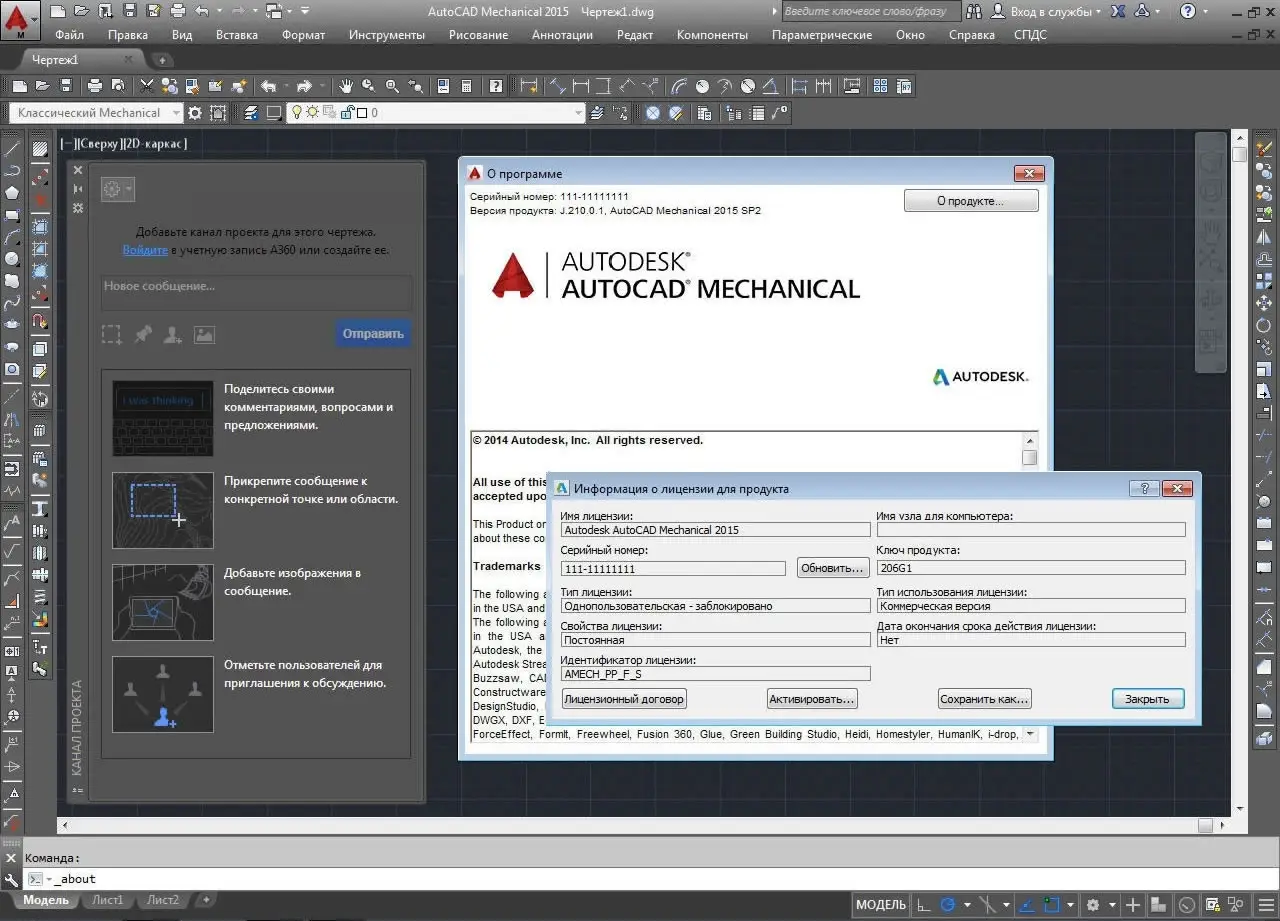Click the Autodesk Exchange X icon in title bar

[1117, 12]
